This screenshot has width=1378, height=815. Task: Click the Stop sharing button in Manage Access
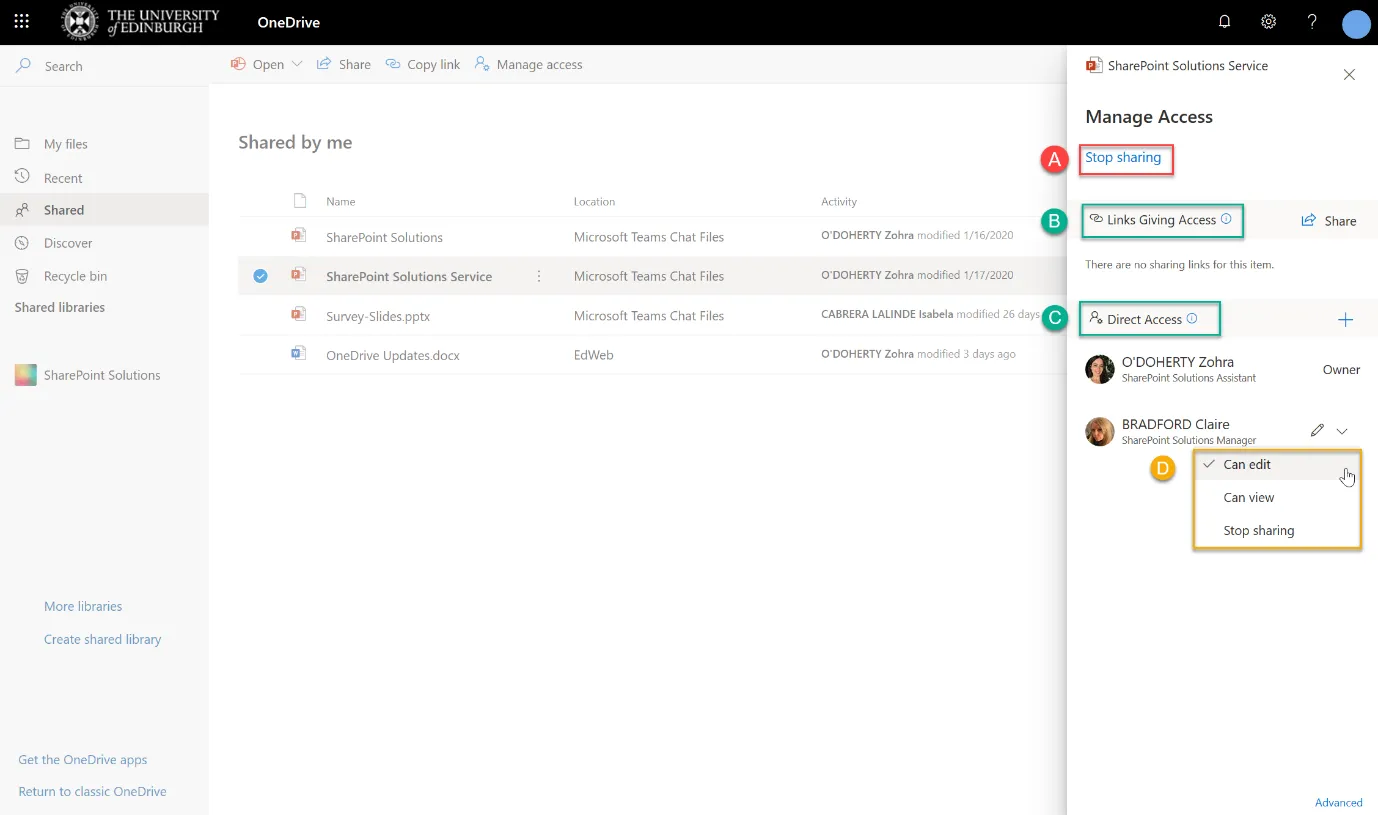pyautogui.click(x=1125, y=157)
